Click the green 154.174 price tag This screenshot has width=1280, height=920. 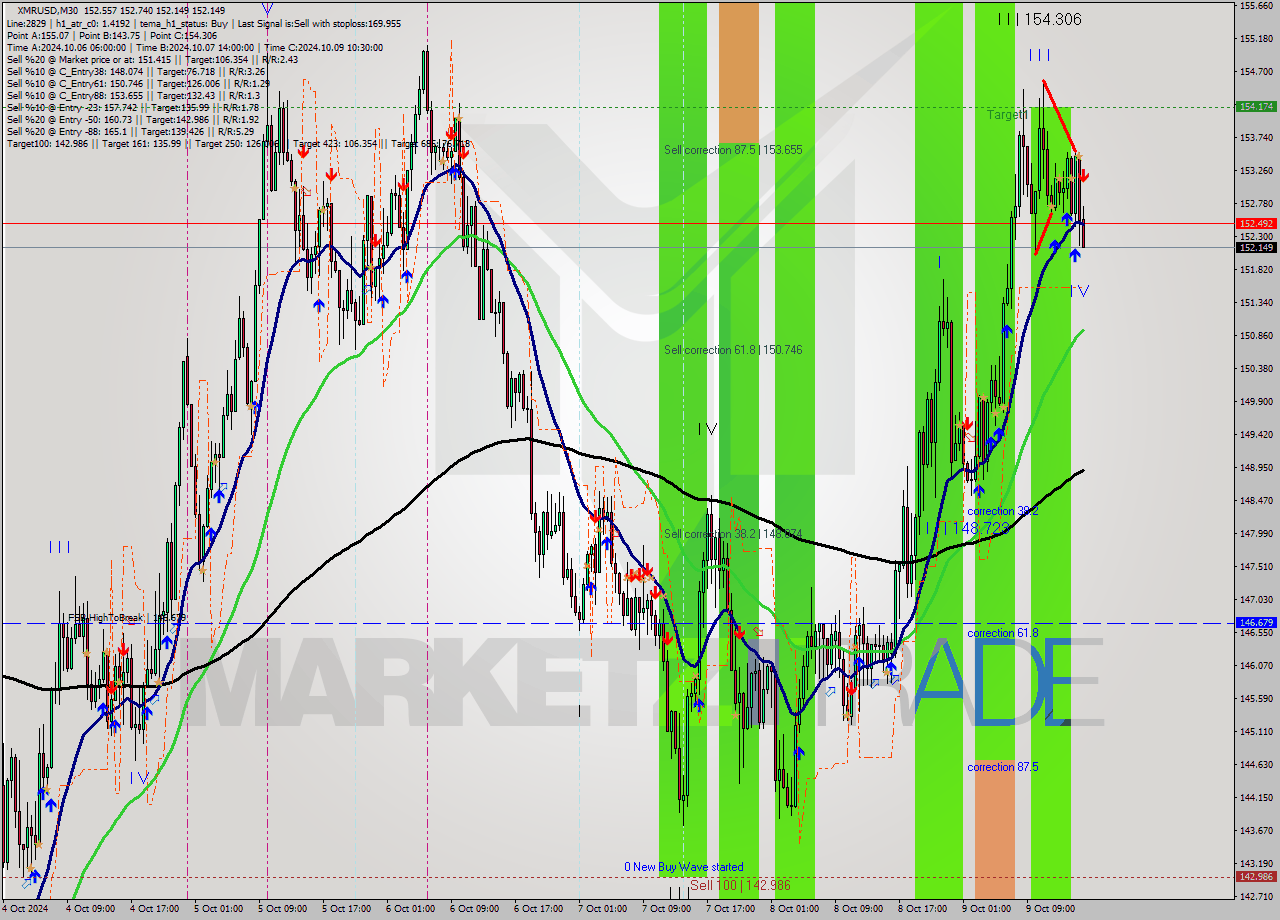1256,106
